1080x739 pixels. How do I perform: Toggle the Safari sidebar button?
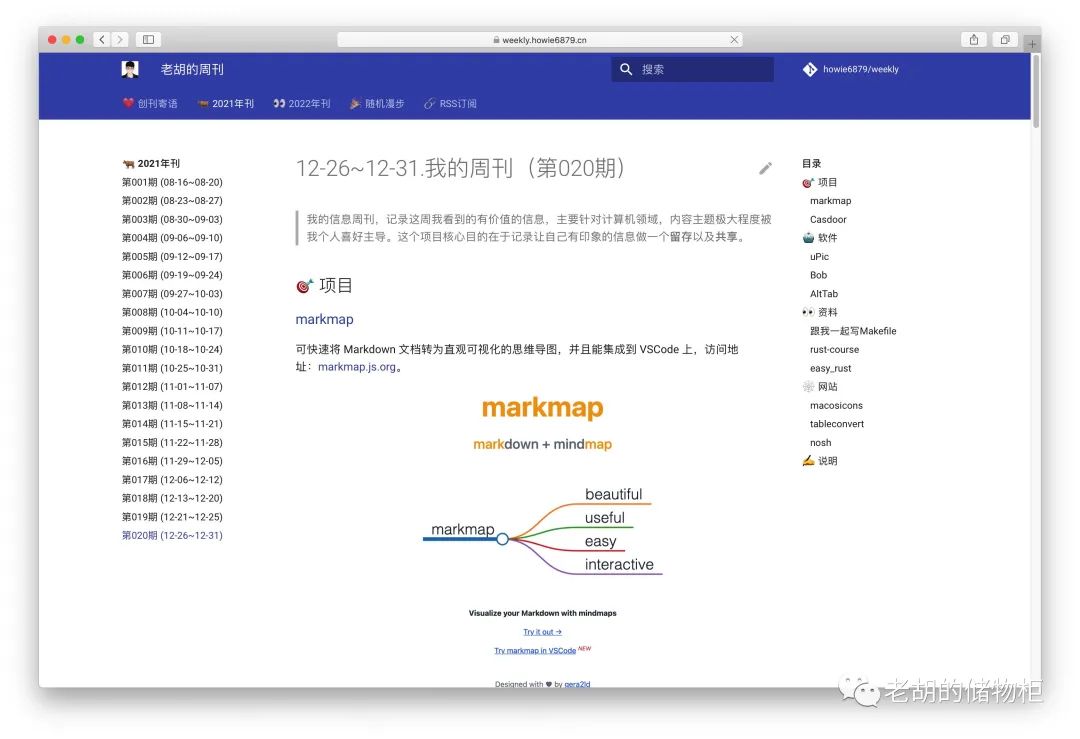click(148, 39)
